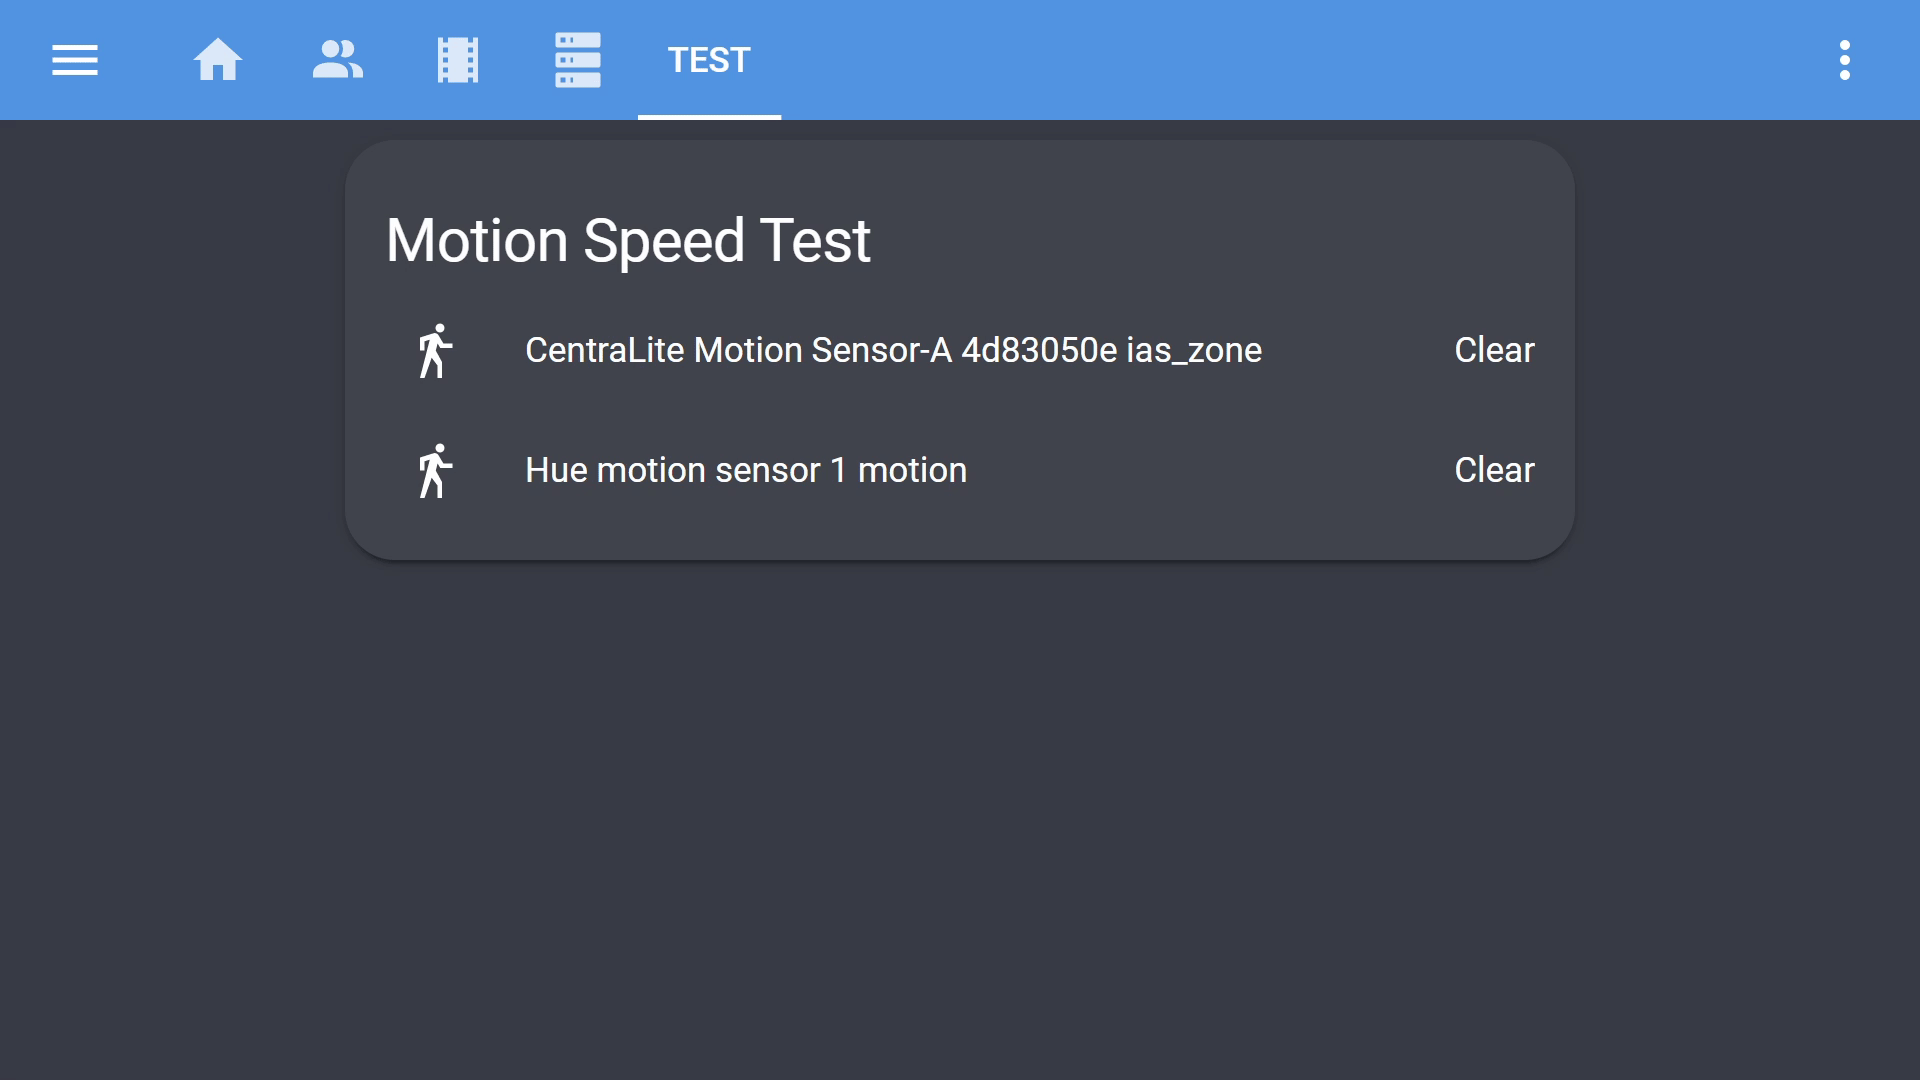Switch to the film strip view tab
The height and width of the screenshot is (1080, 1920).
pyautogui.click(x=457, y=60)
